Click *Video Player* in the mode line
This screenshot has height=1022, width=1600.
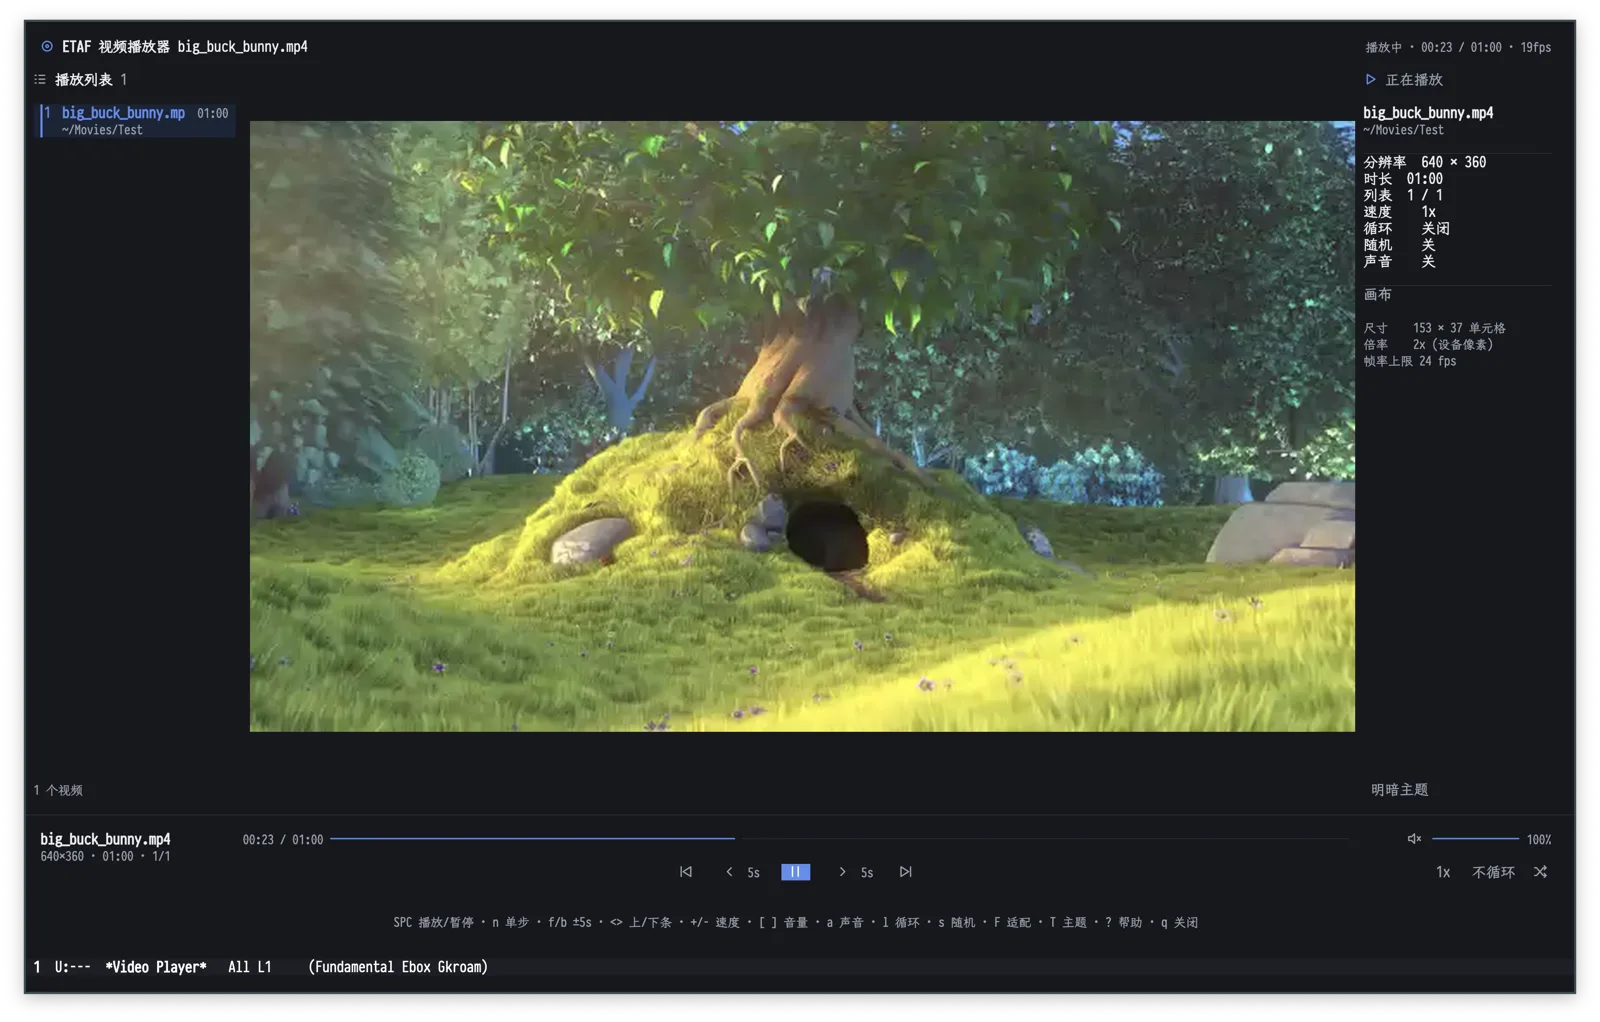pyautogui.click(x=156, y=967)
